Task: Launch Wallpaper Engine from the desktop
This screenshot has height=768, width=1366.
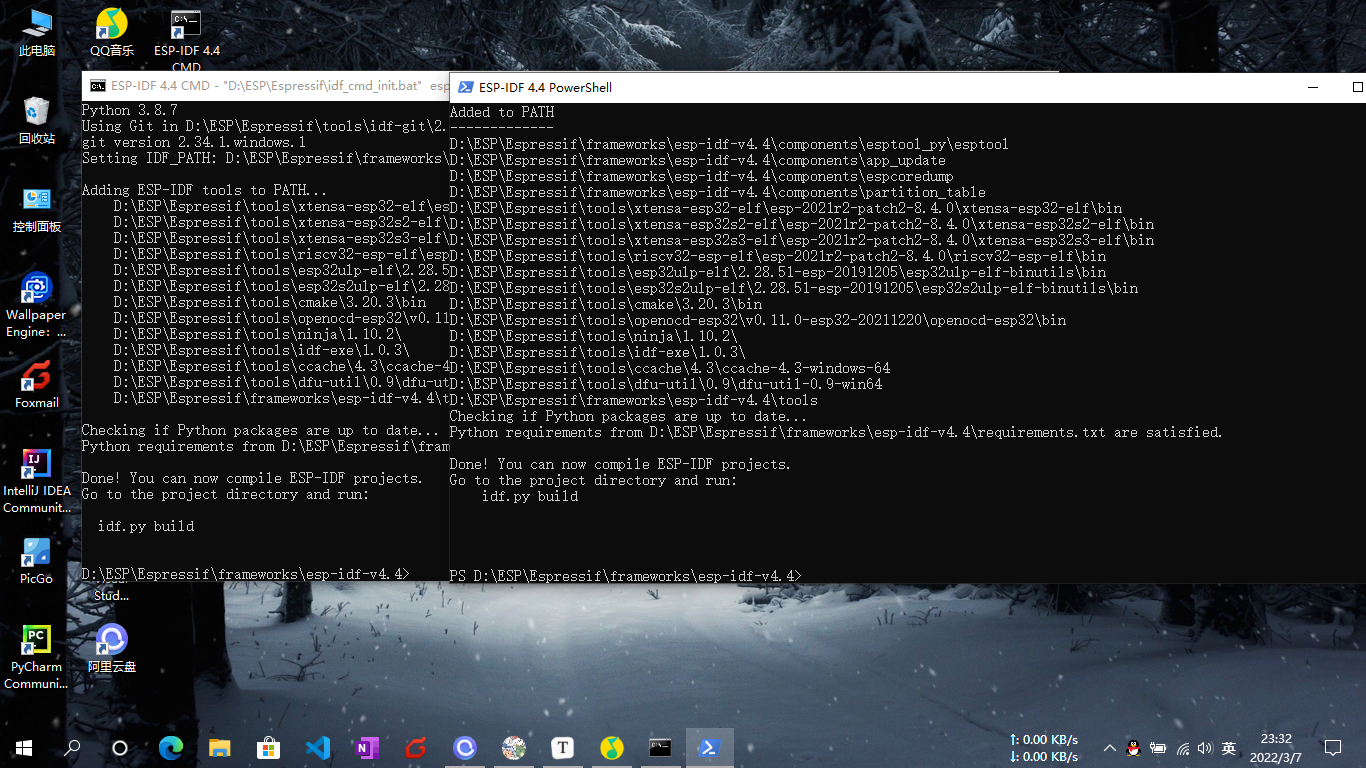Action: [37, 305]
